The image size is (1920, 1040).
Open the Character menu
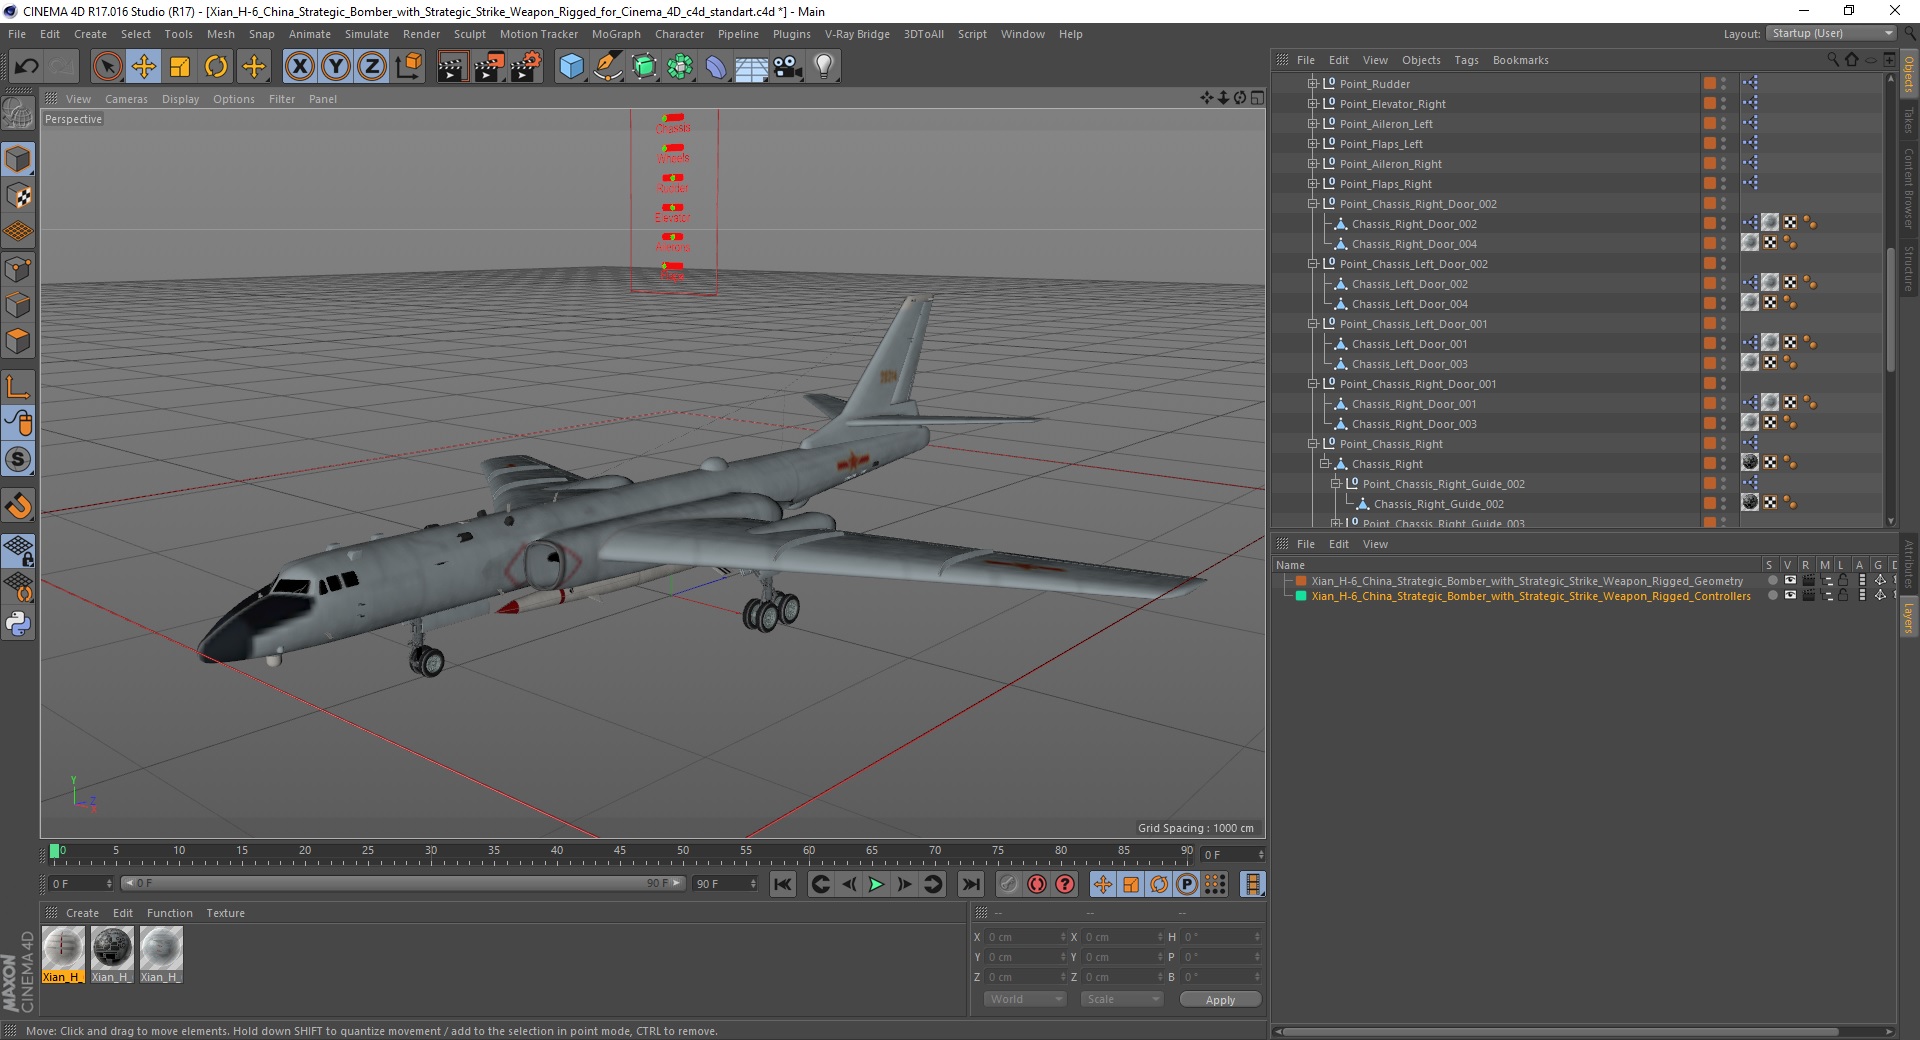(x=679, y=34)
